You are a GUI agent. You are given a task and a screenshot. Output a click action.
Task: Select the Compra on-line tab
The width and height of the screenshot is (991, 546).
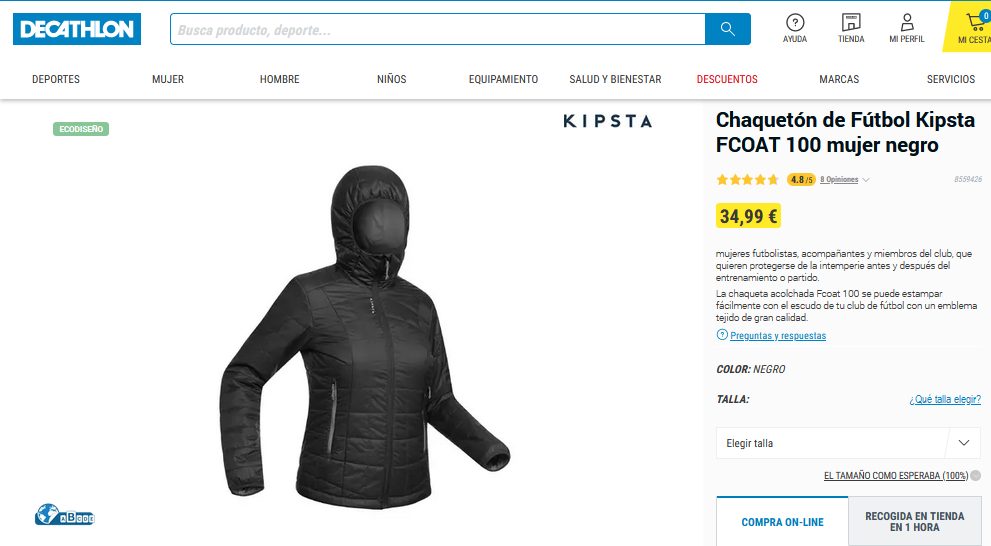click(782, 522)
